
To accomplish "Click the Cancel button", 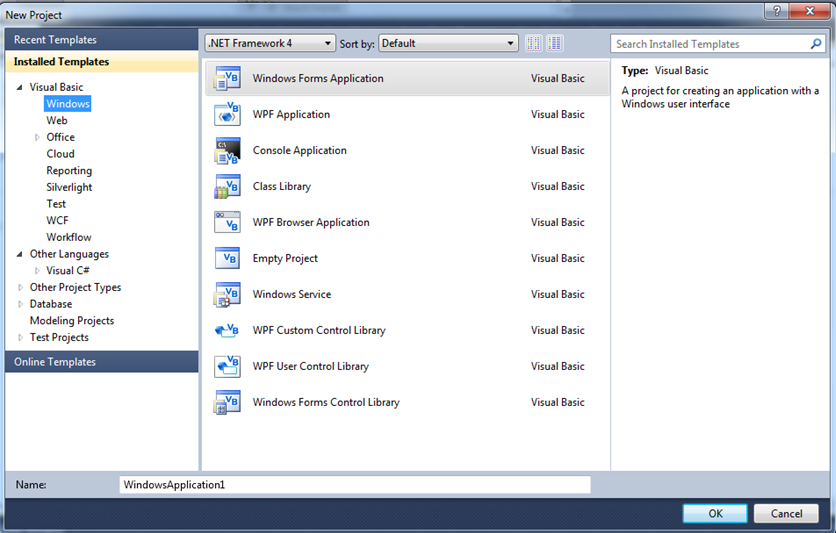I will (x=786, y=513).
